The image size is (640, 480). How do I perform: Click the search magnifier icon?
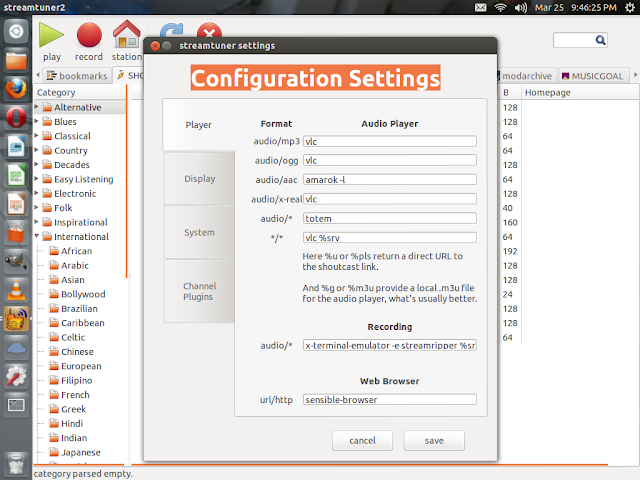tap(600, 40)
